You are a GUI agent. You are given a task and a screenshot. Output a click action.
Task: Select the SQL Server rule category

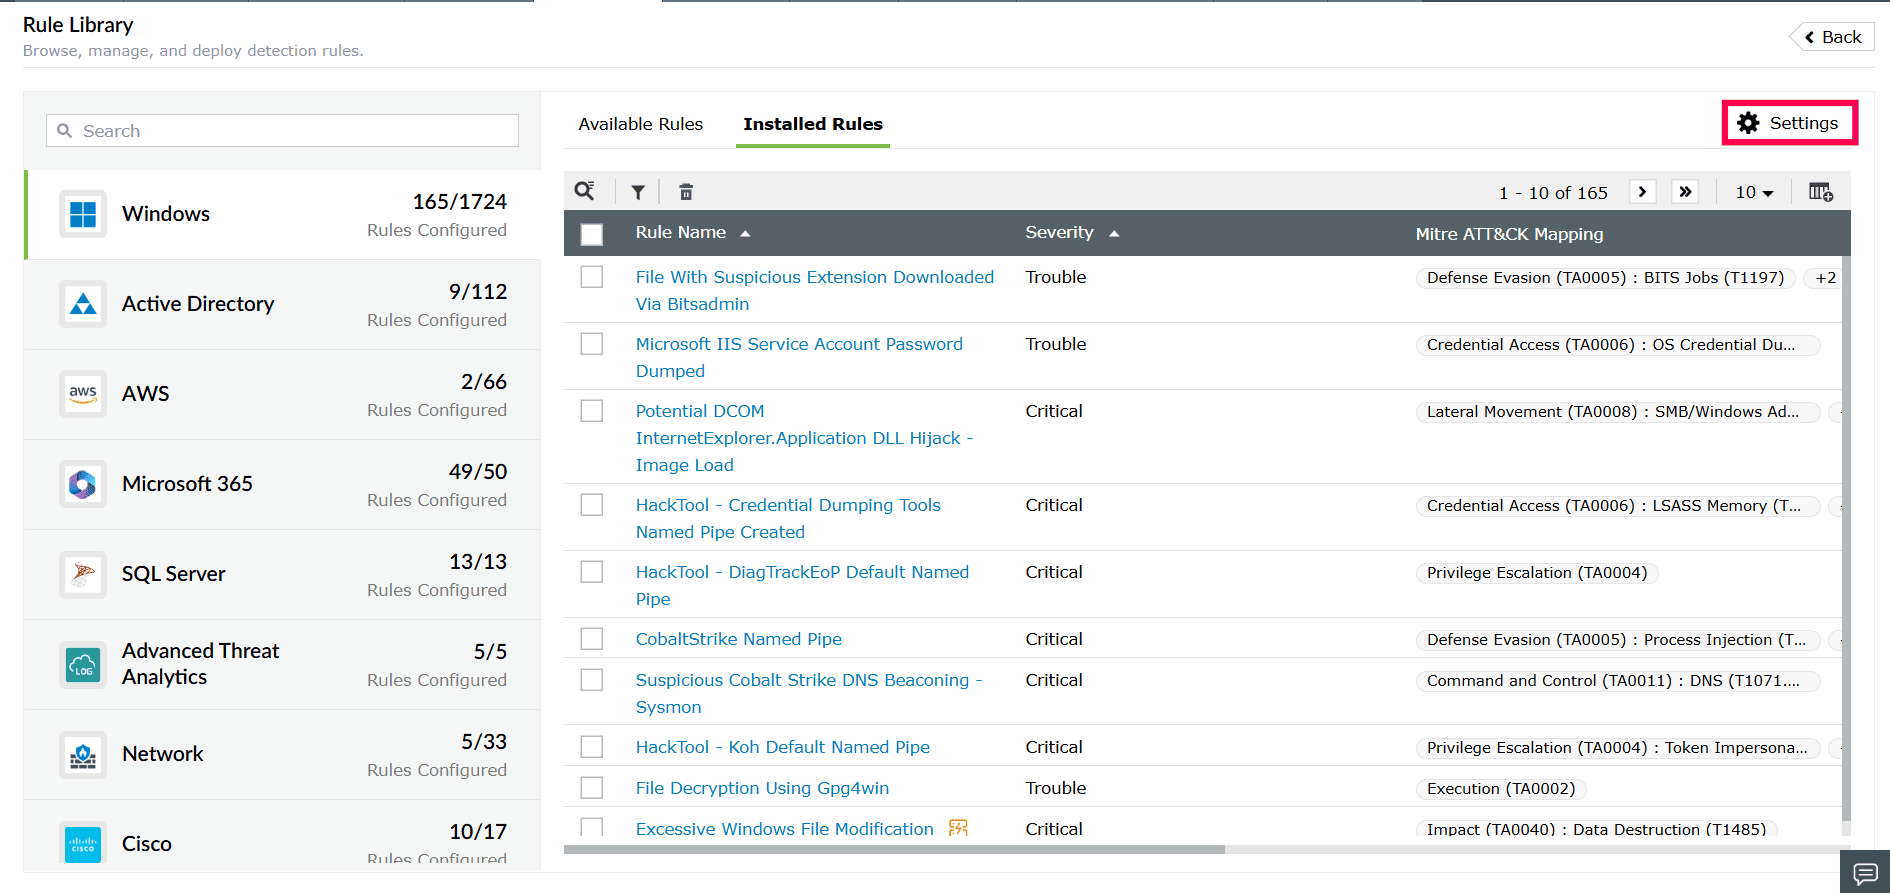pos(283,574)
